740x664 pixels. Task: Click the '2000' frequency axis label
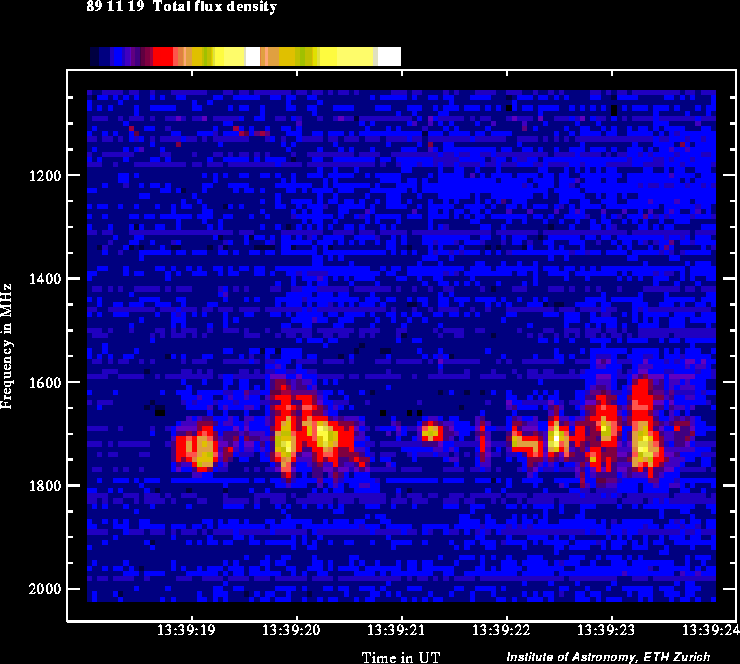45,589
